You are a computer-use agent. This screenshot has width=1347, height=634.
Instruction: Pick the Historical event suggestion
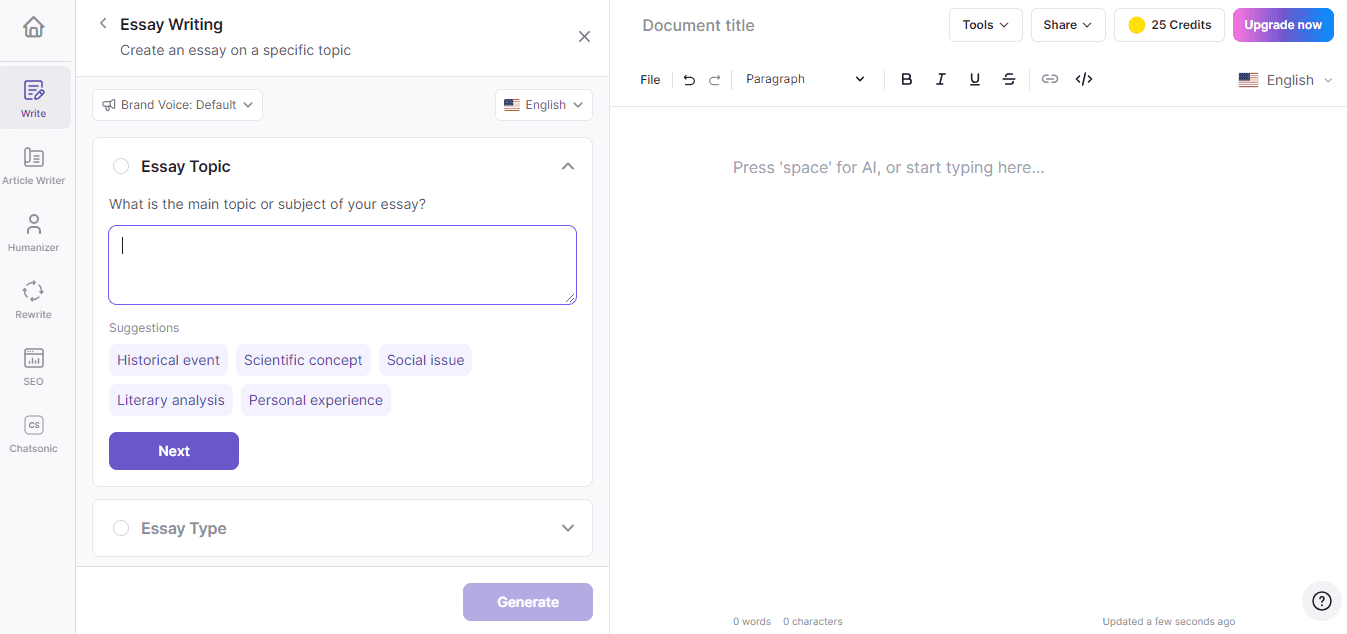[x=168, y=360]
